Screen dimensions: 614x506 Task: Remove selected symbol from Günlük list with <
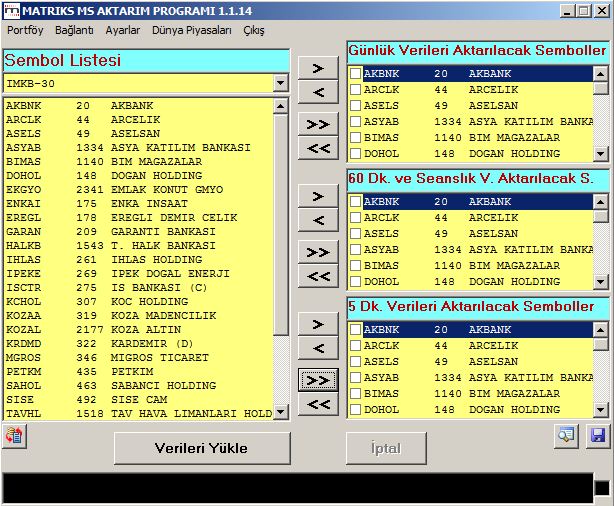[318, 92]
